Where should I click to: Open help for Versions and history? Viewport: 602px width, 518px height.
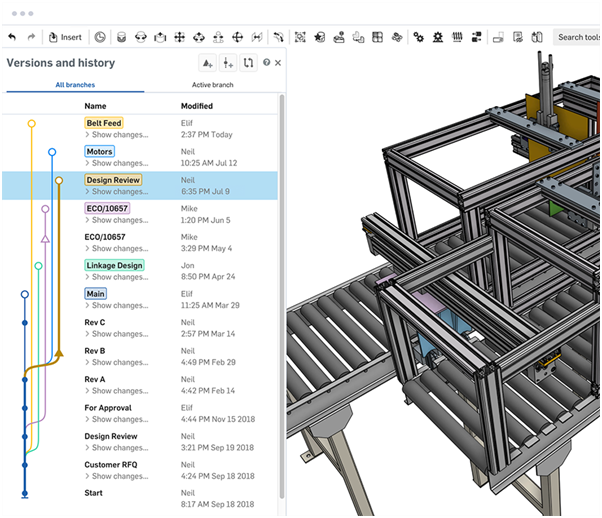click(x=266, y=63)
